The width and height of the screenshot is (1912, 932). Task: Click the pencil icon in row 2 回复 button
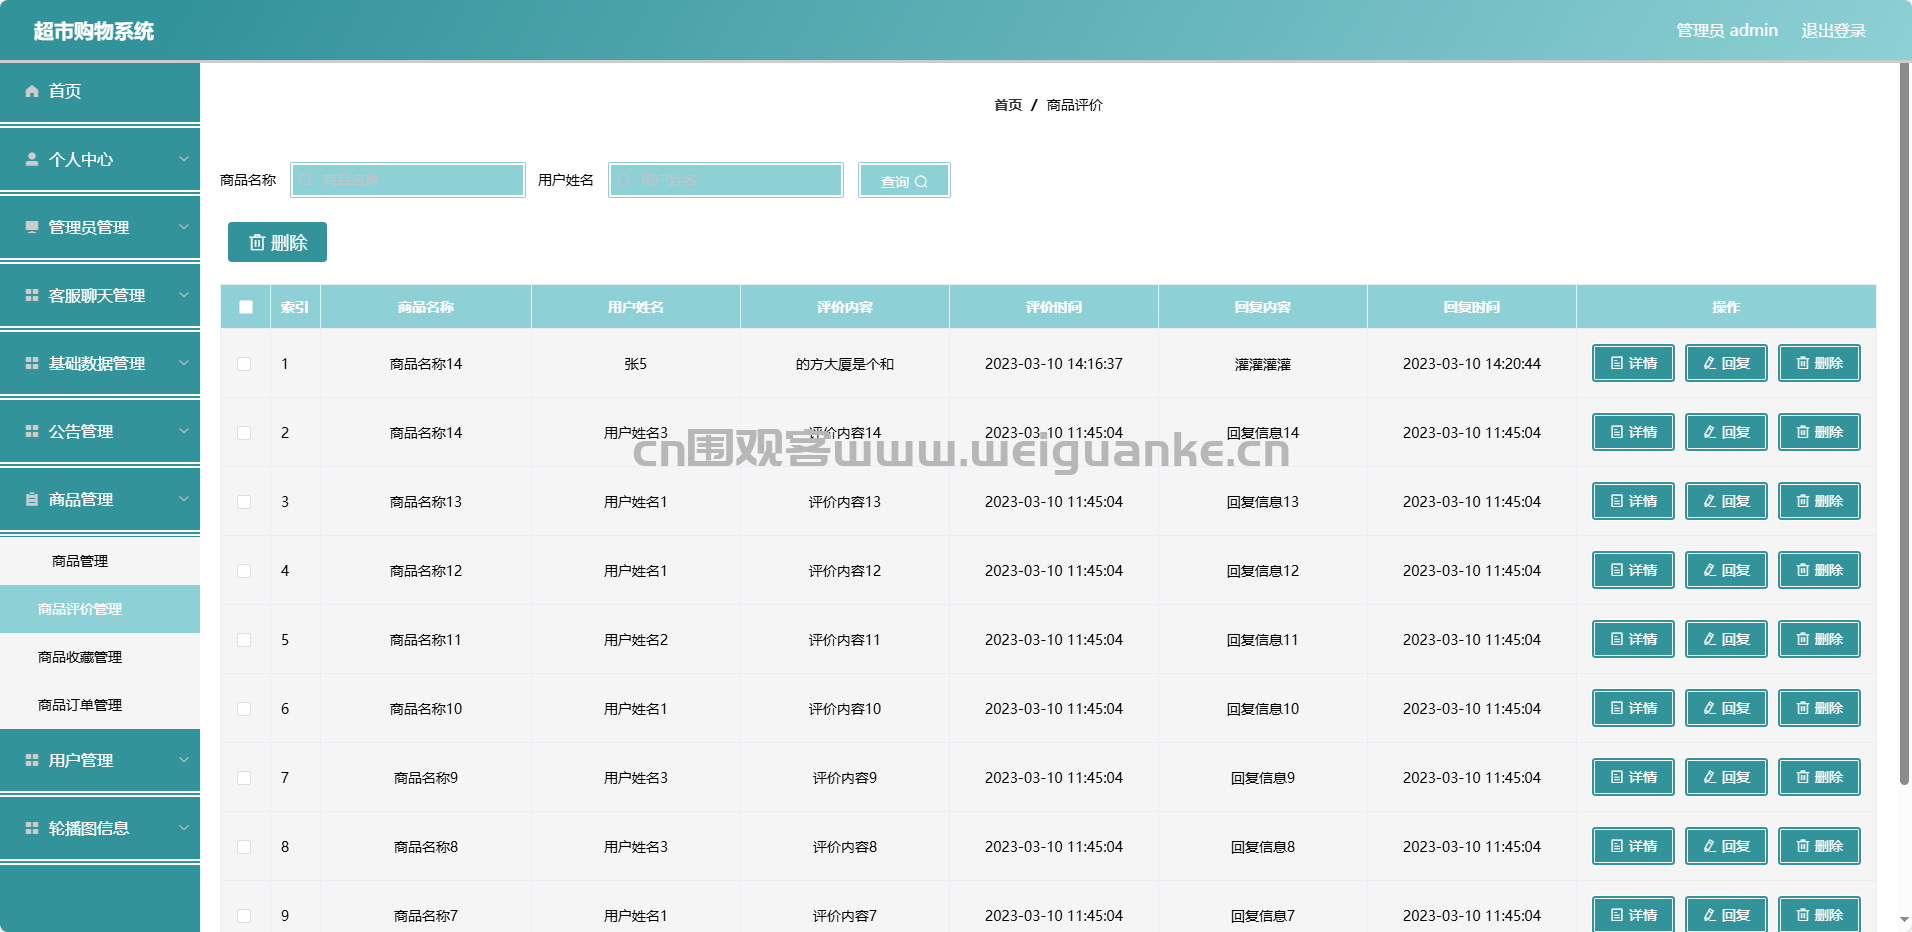point(1710,432)
